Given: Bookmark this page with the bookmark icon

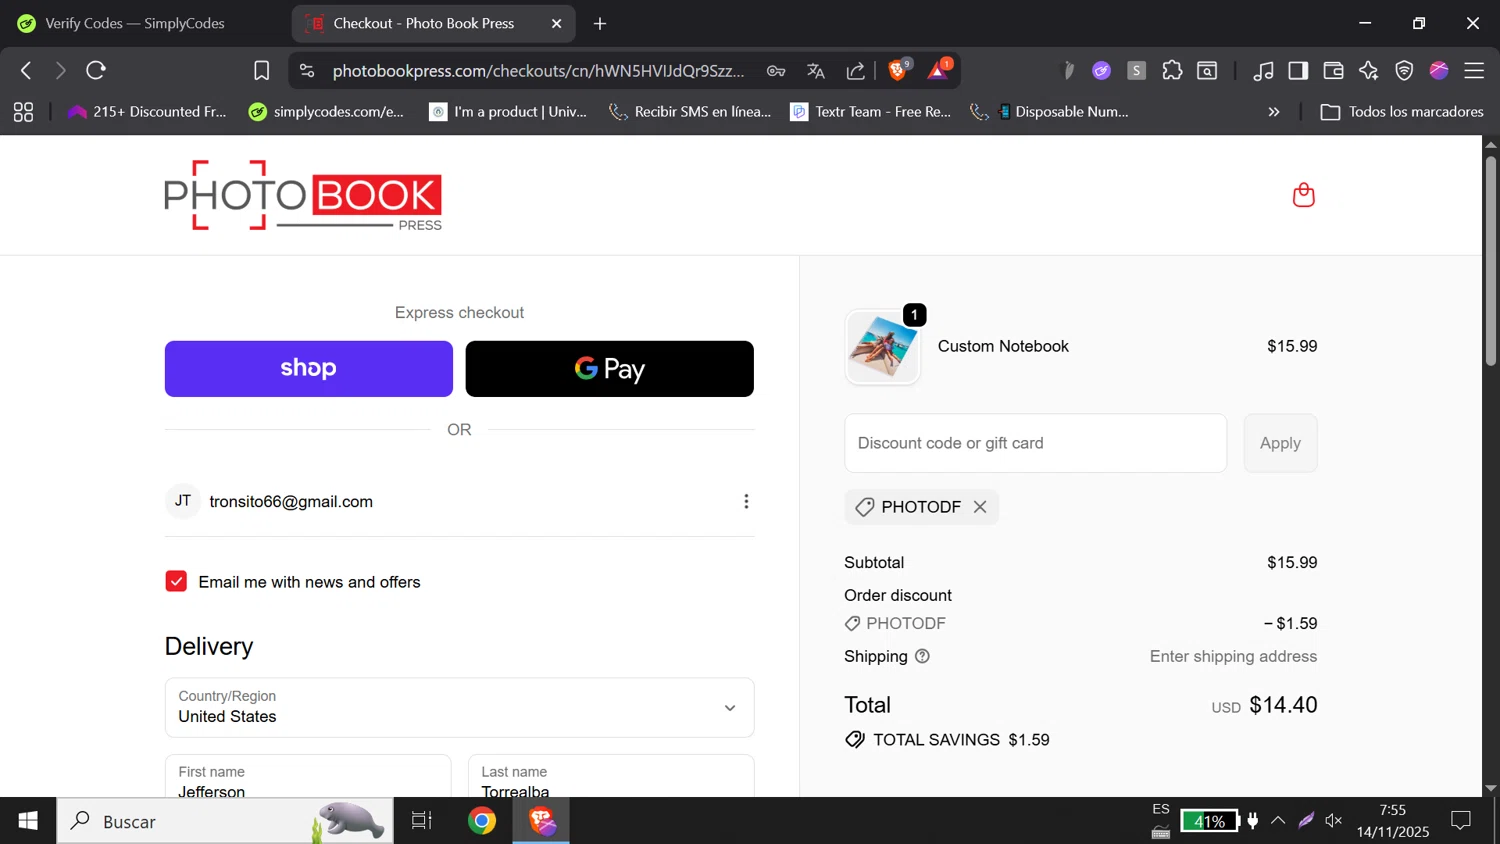Looking at the screenshot, I should (x=261, y=70).
